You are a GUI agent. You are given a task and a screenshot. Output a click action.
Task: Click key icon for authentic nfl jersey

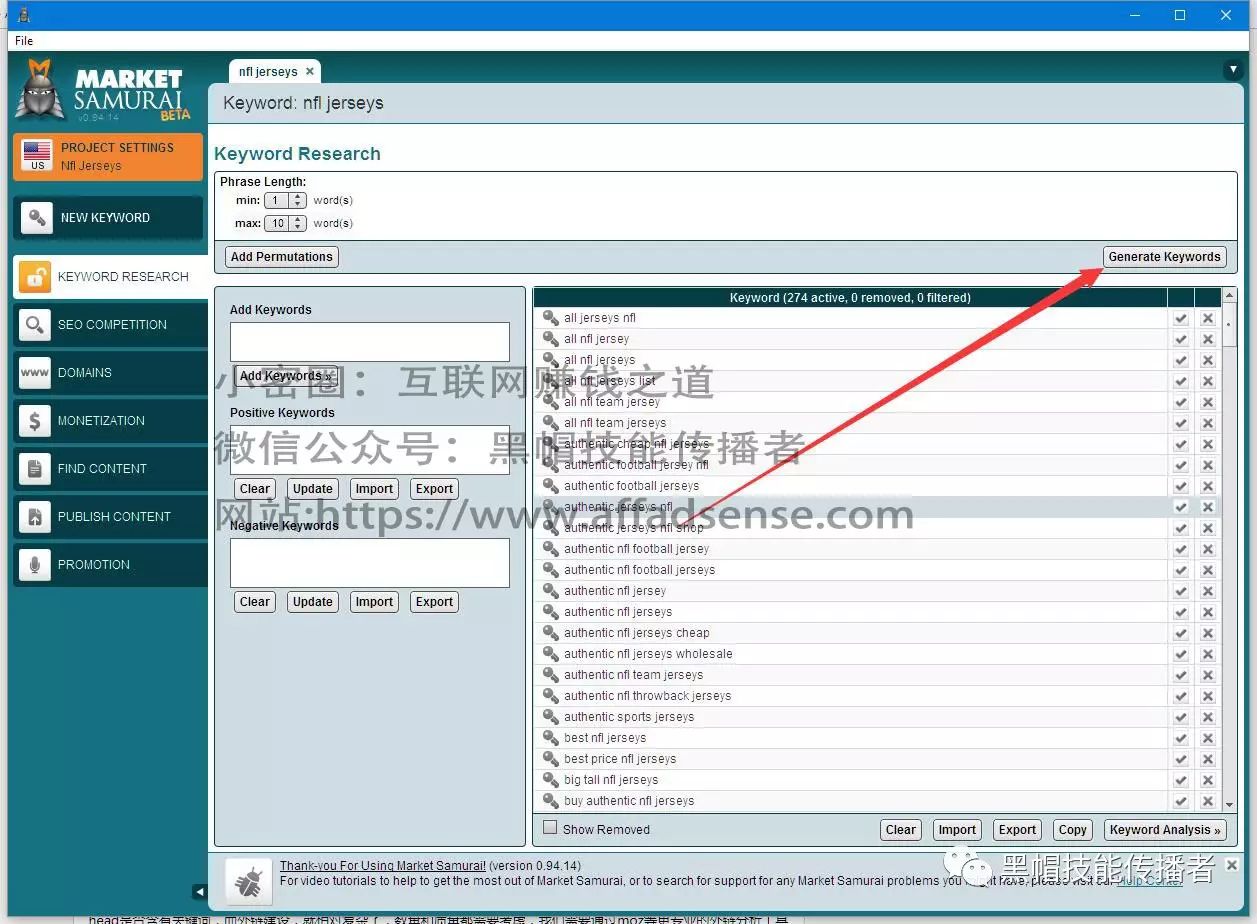[x=551, y=591]
